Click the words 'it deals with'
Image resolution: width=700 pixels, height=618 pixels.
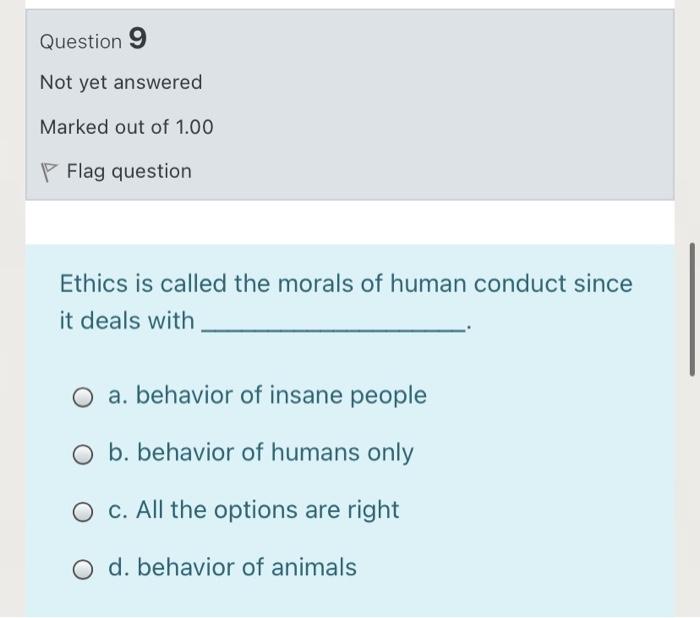point(127,321)
